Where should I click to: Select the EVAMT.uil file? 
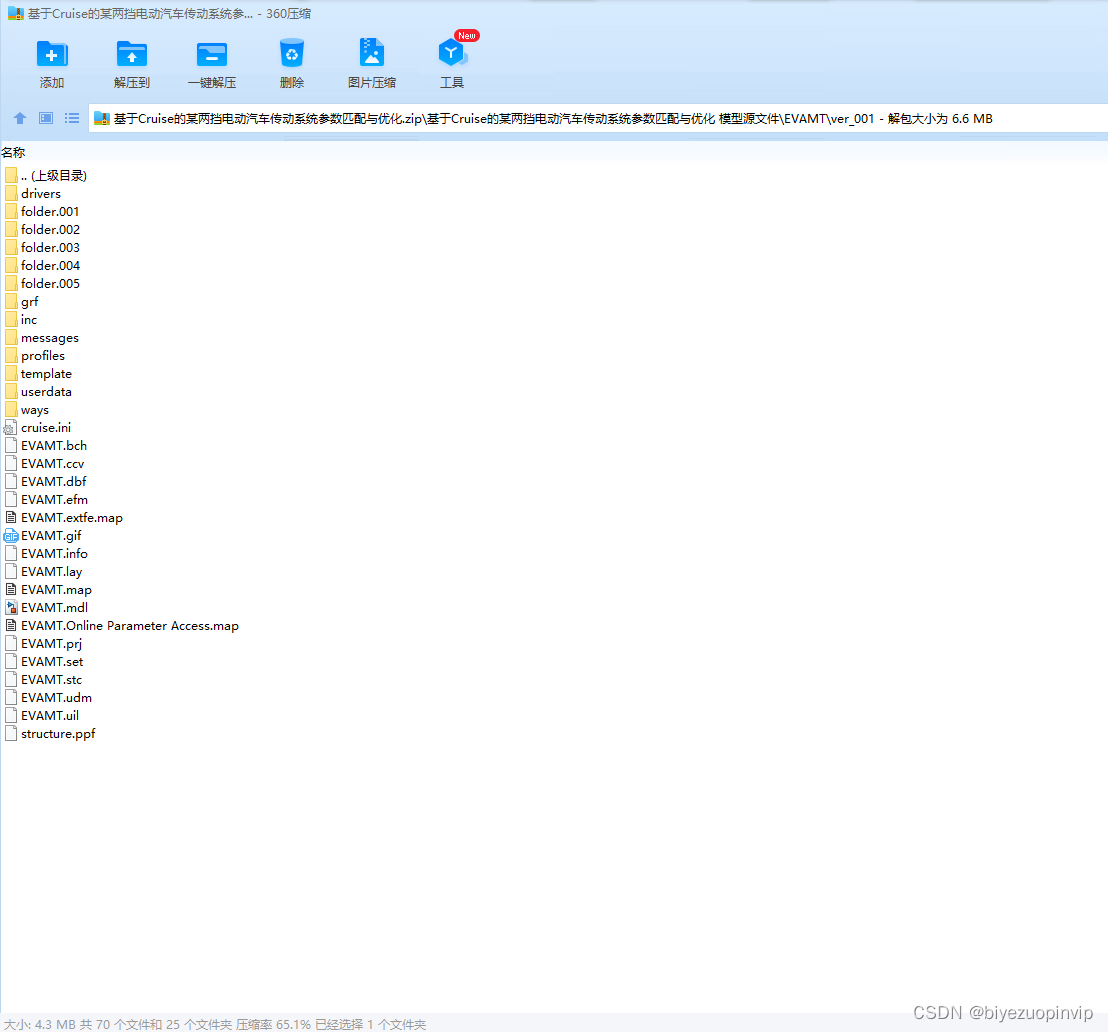tap(41, 716)
